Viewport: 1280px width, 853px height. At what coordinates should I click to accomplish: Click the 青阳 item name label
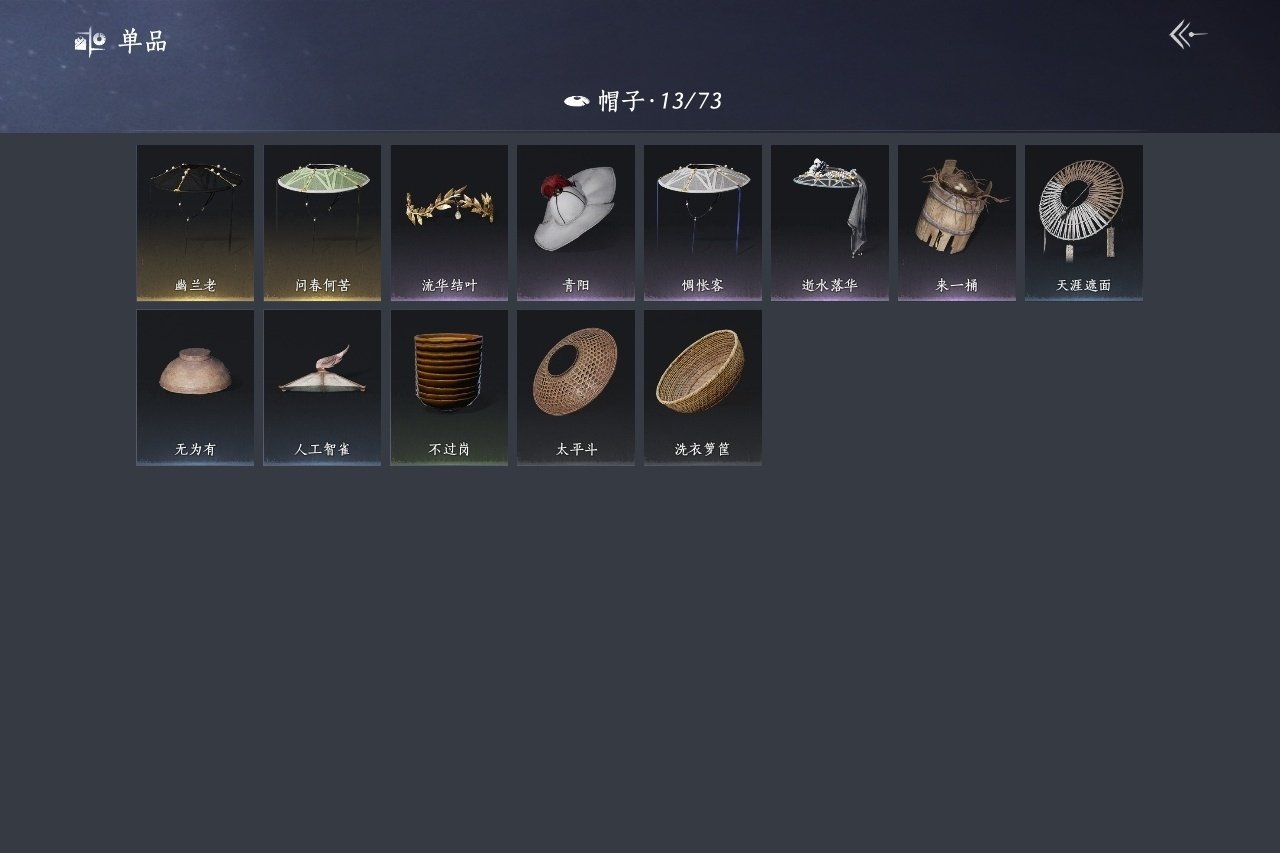(x=576, y=285)
